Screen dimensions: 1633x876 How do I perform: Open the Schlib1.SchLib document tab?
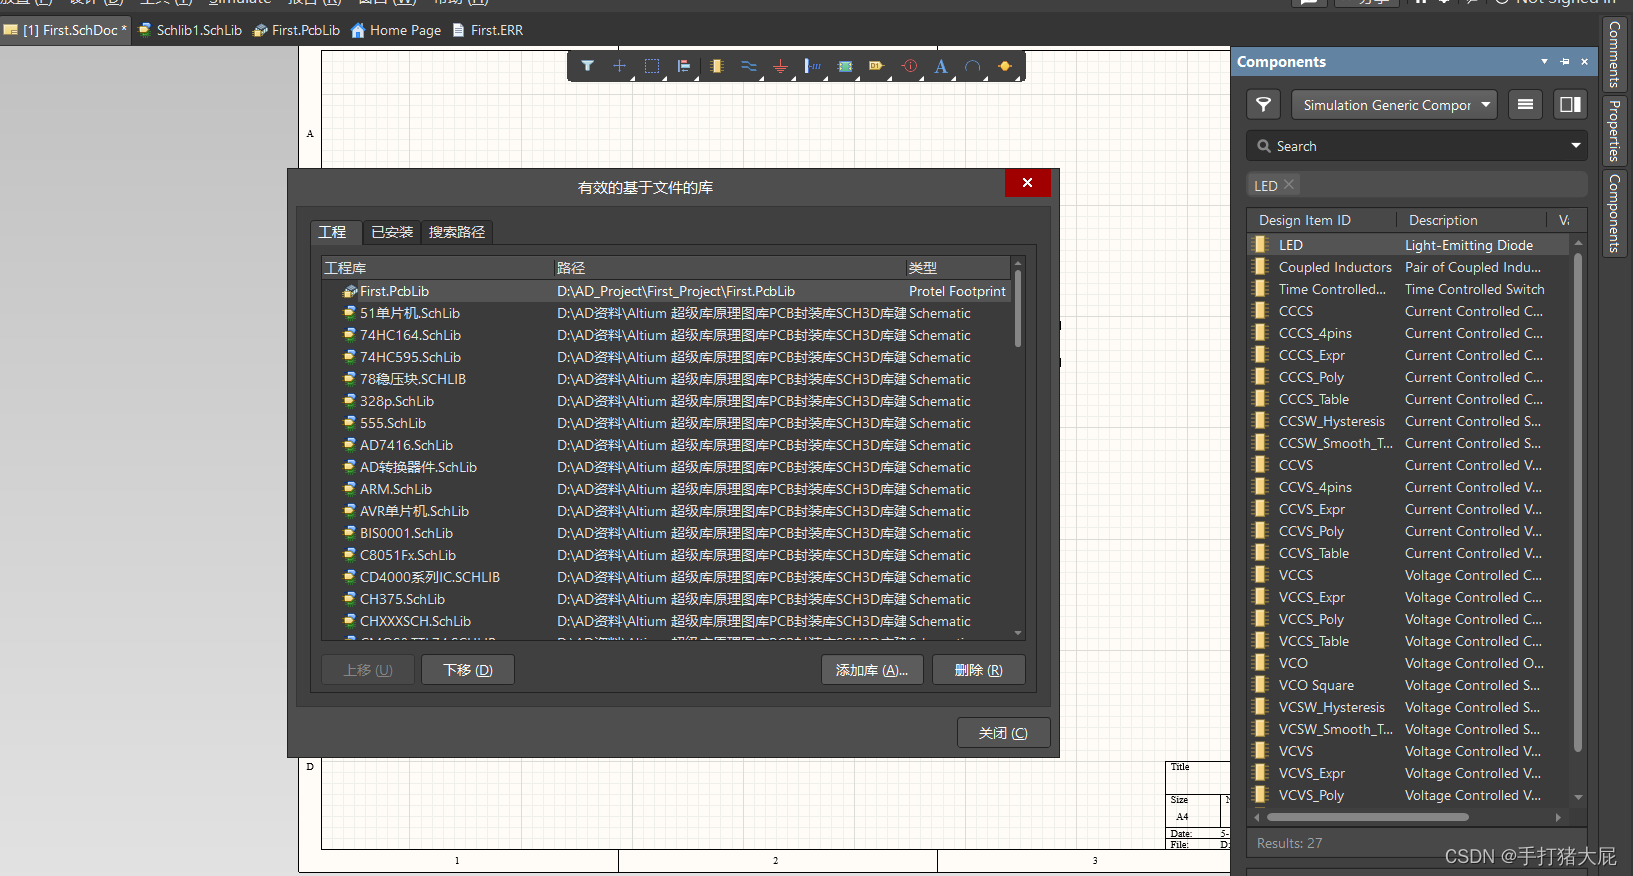pos(191,30)
